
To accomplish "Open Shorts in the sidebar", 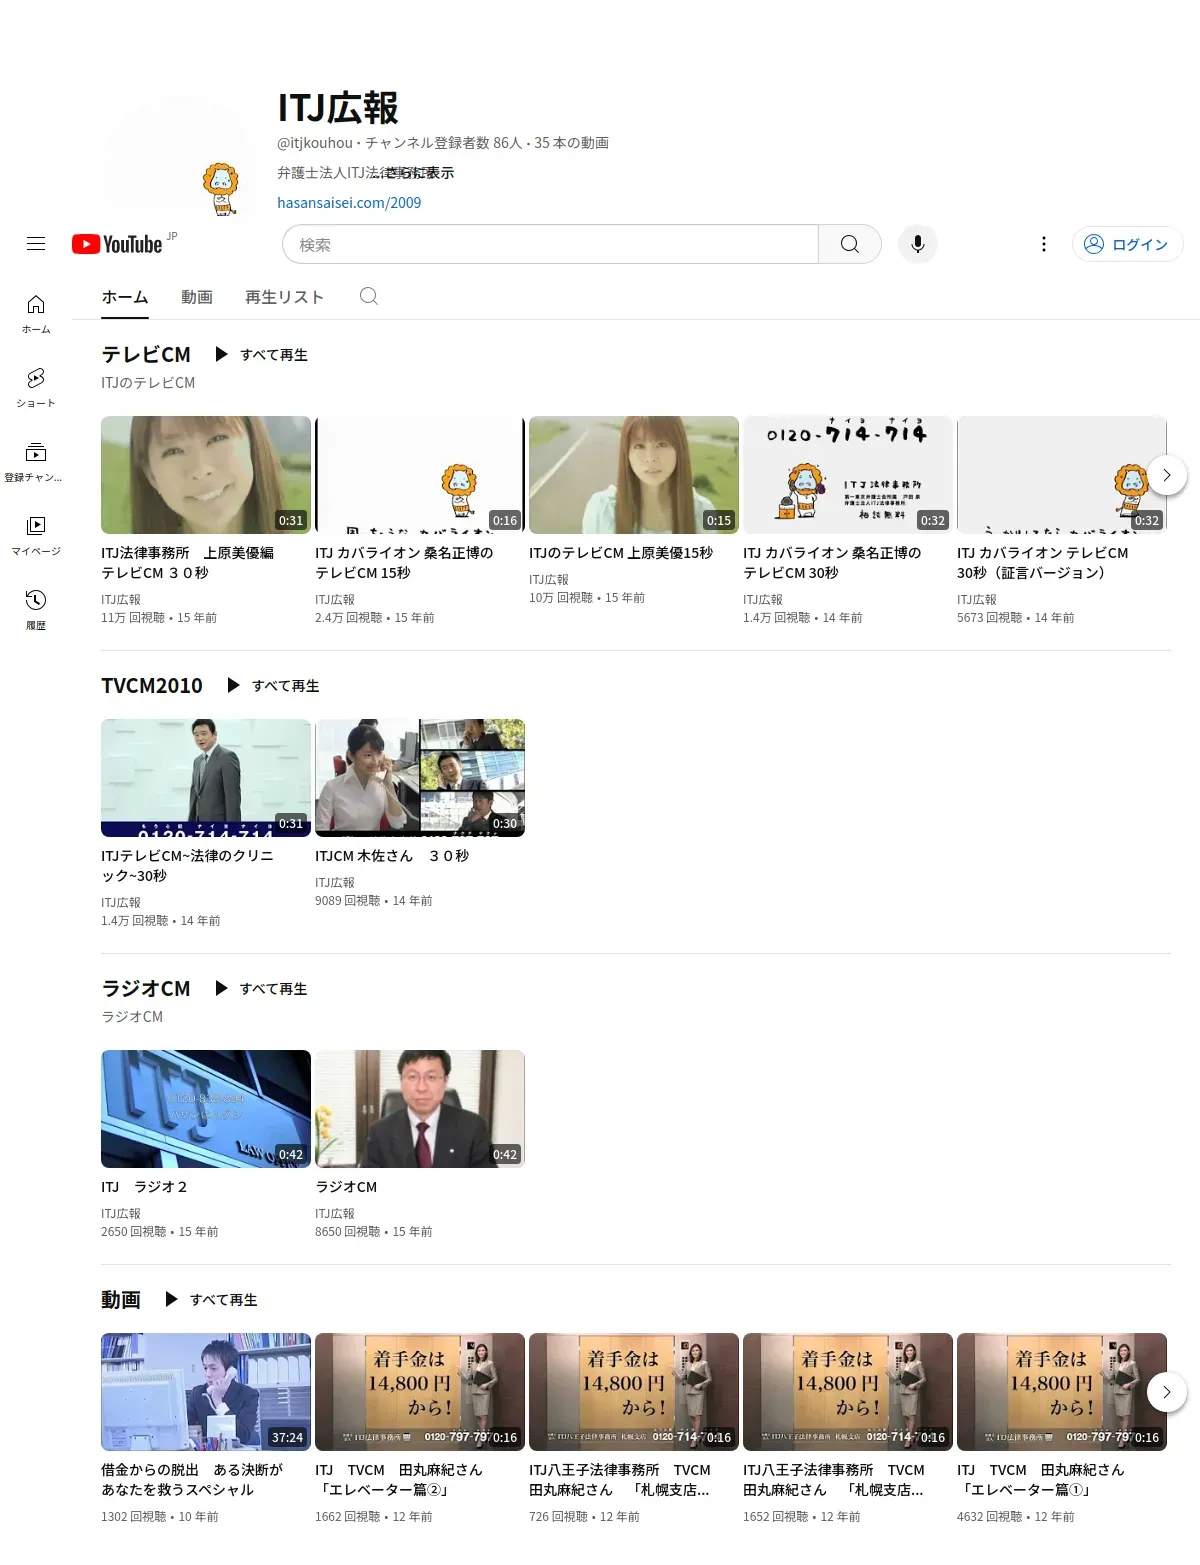I will click(36, 388).
